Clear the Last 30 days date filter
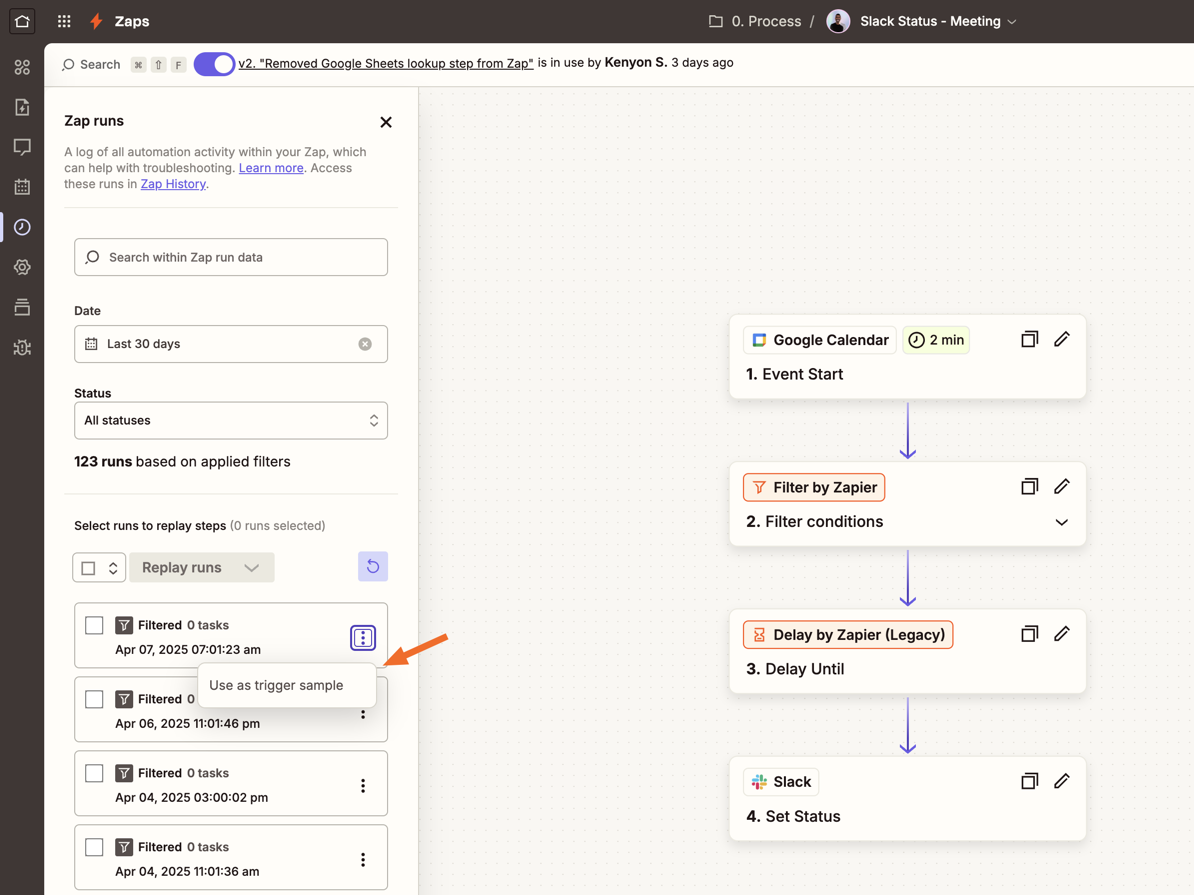The height and width of the screenshot is (895, 1194). [366, 344]
